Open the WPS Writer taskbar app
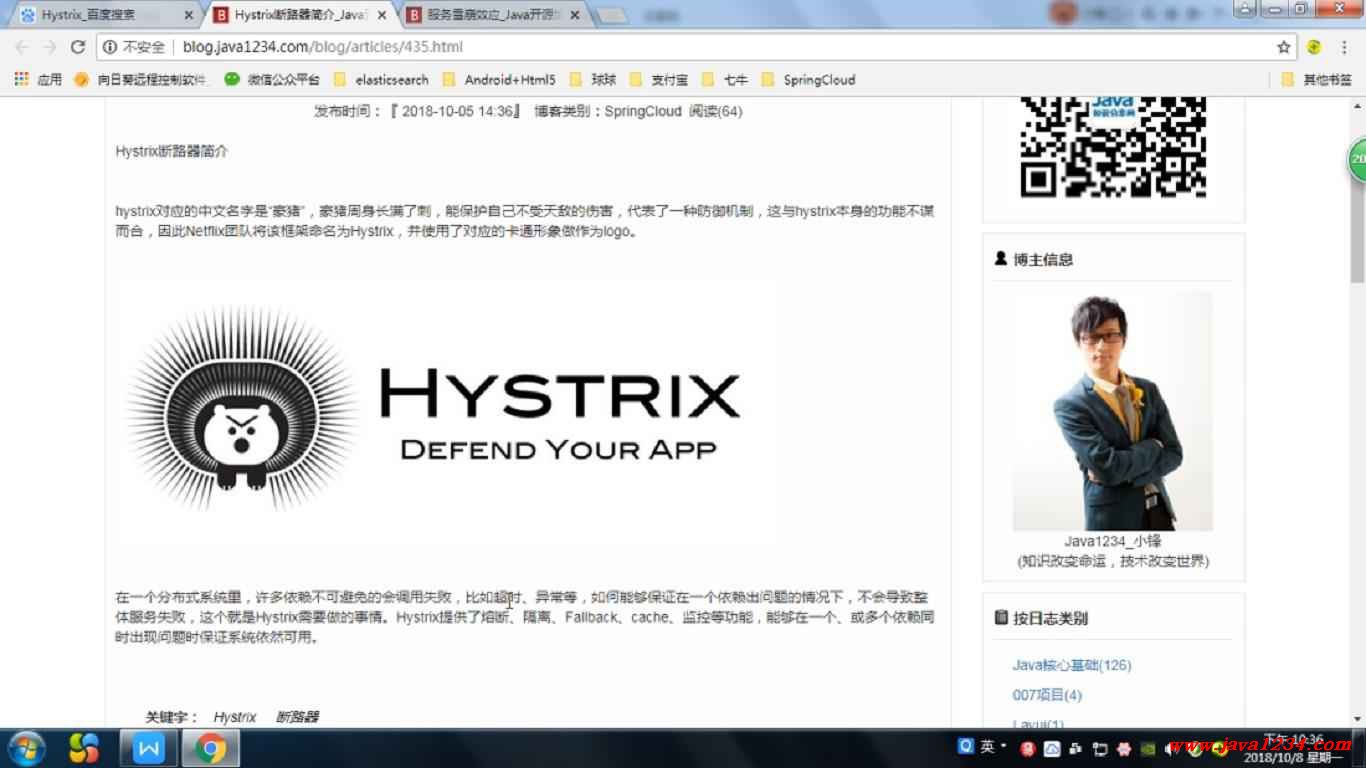This screenshot has height=768, width=1366. click(x=149, y=748)
